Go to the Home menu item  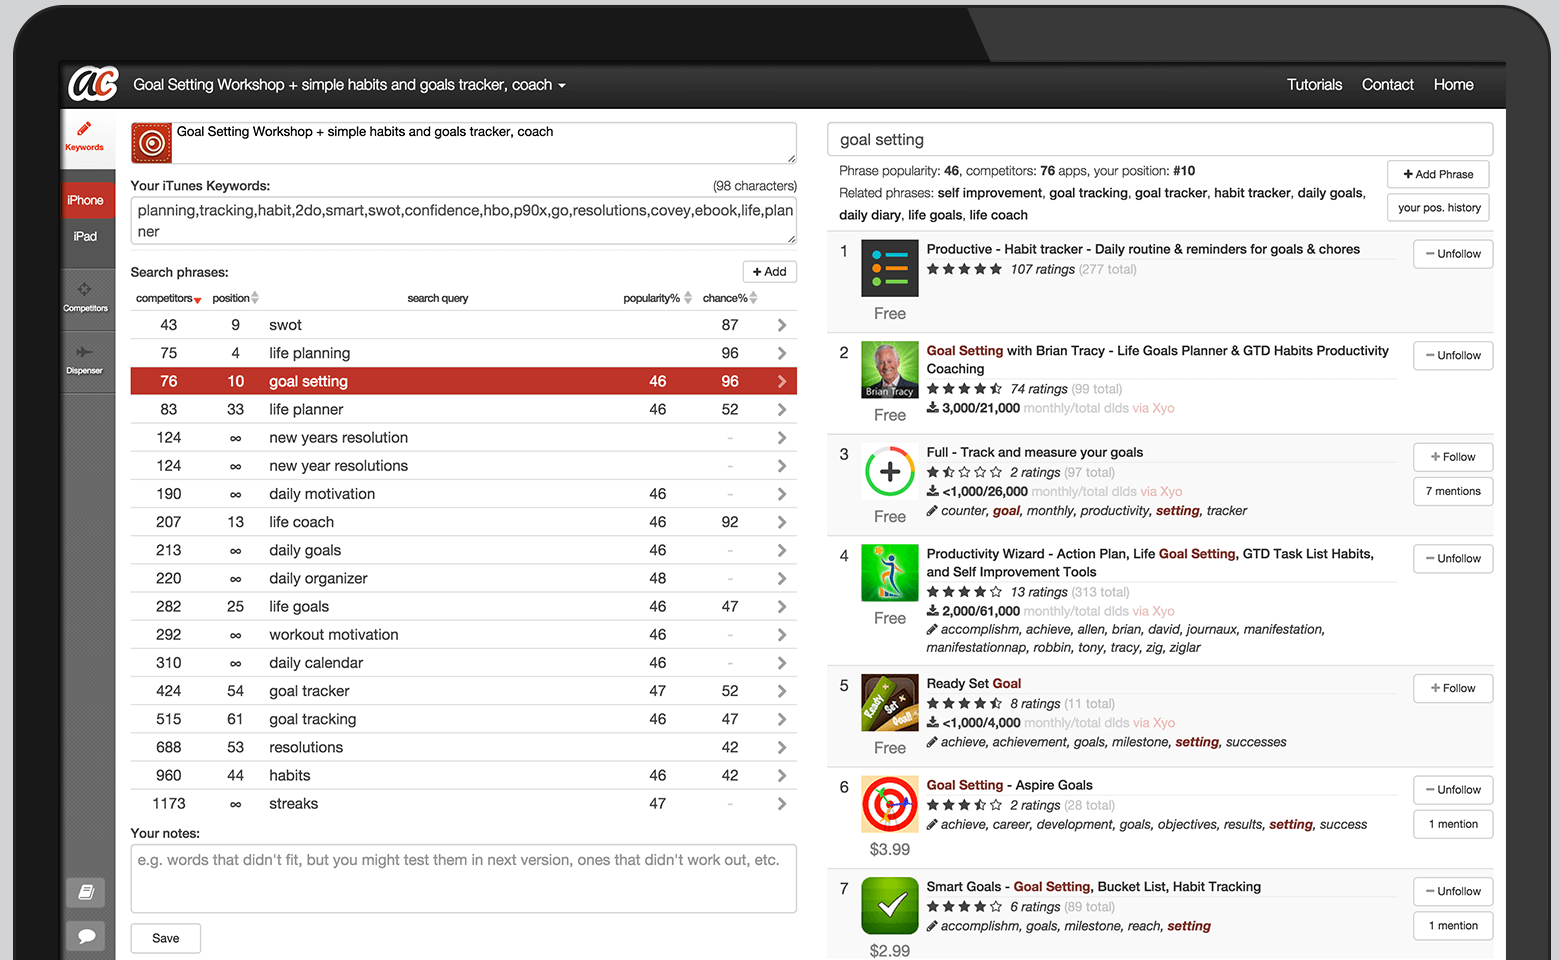(x=1453, y=85)
